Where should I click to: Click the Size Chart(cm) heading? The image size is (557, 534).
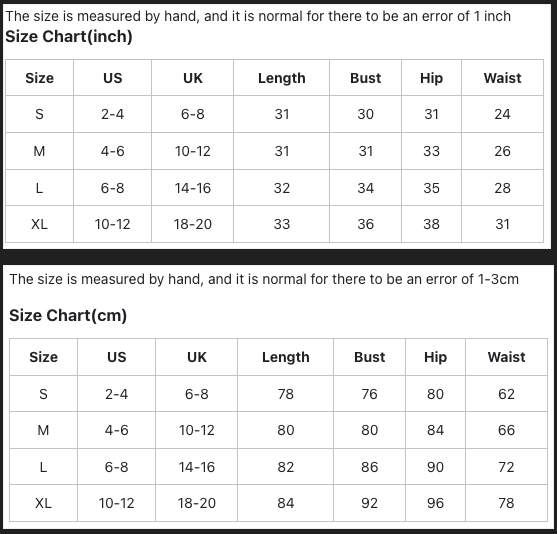[68, 315]
